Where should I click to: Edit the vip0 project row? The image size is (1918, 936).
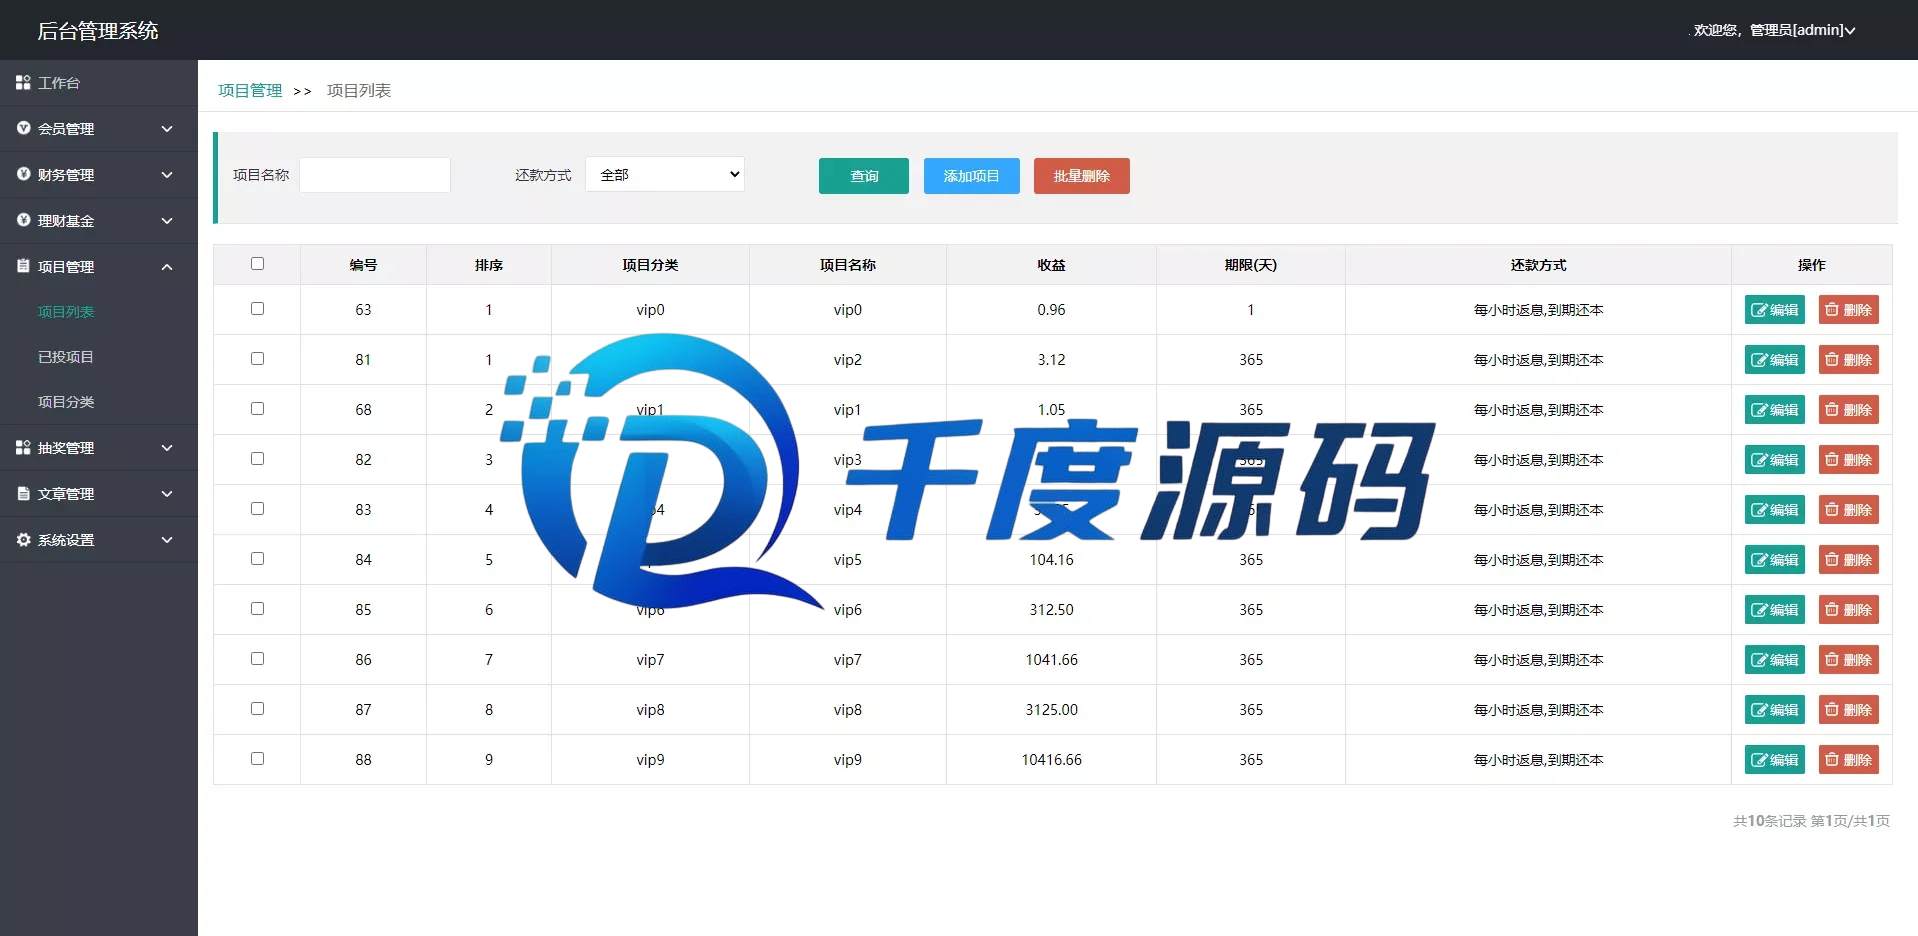click(x=1775, y=310)
